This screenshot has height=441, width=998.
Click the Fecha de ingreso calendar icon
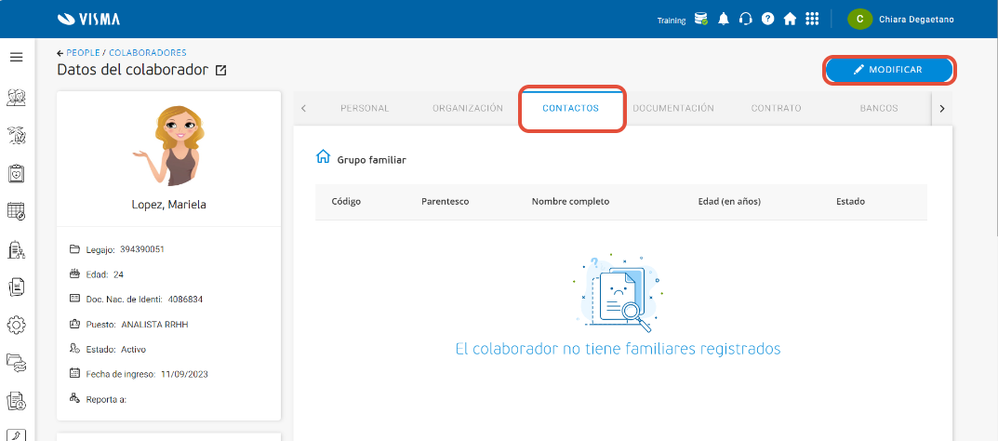tap(74, 374)
